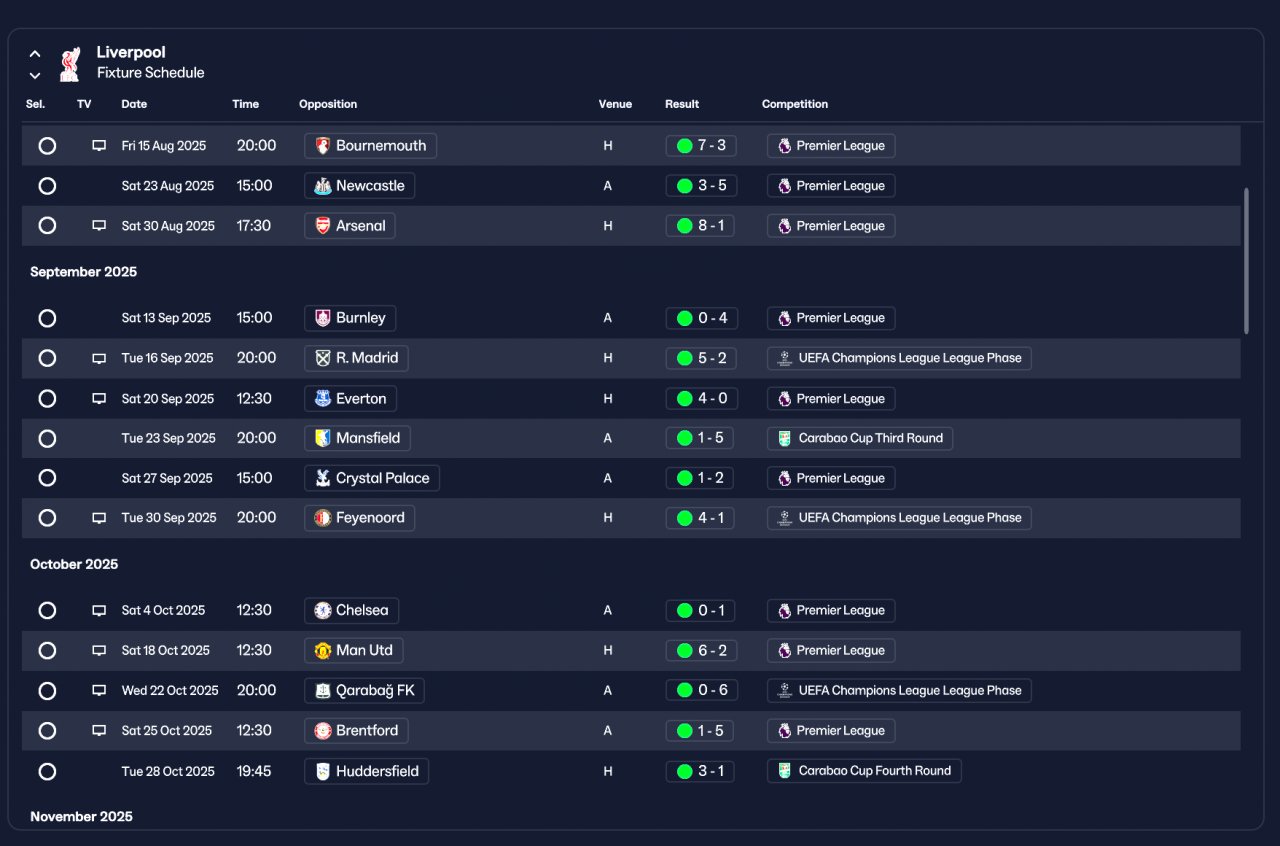Click the Carabao Cup icon on Mansfield row
The height and width of the screenshot is (846, 1280).
point(784,438)
